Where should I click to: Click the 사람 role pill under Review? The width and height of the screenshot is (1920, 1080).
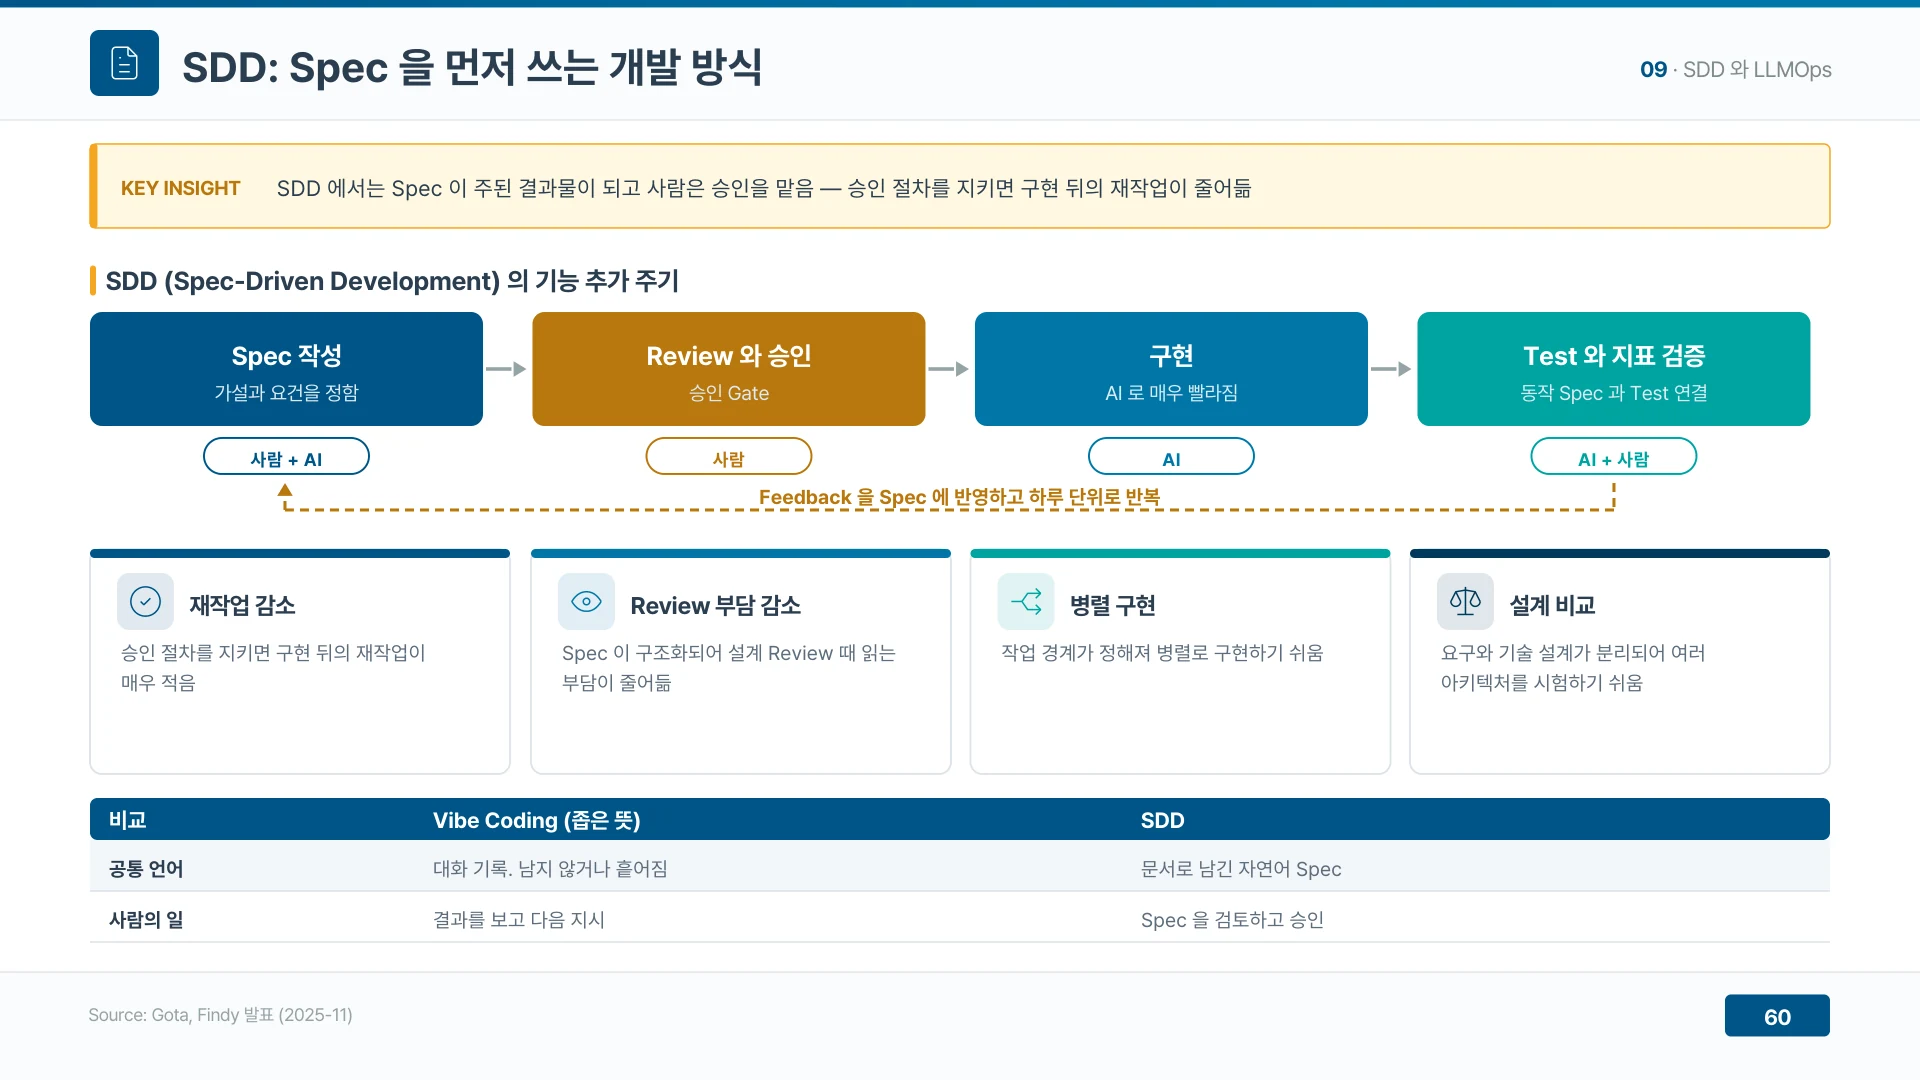729,457
